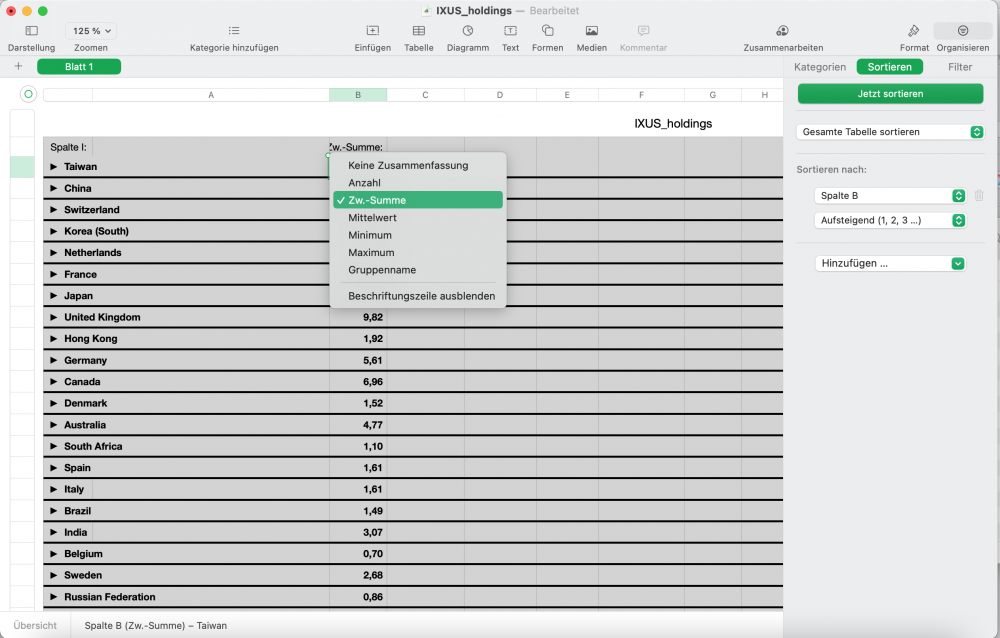
Task: Open the Einfügen toolbar icon
Action: 372,31
